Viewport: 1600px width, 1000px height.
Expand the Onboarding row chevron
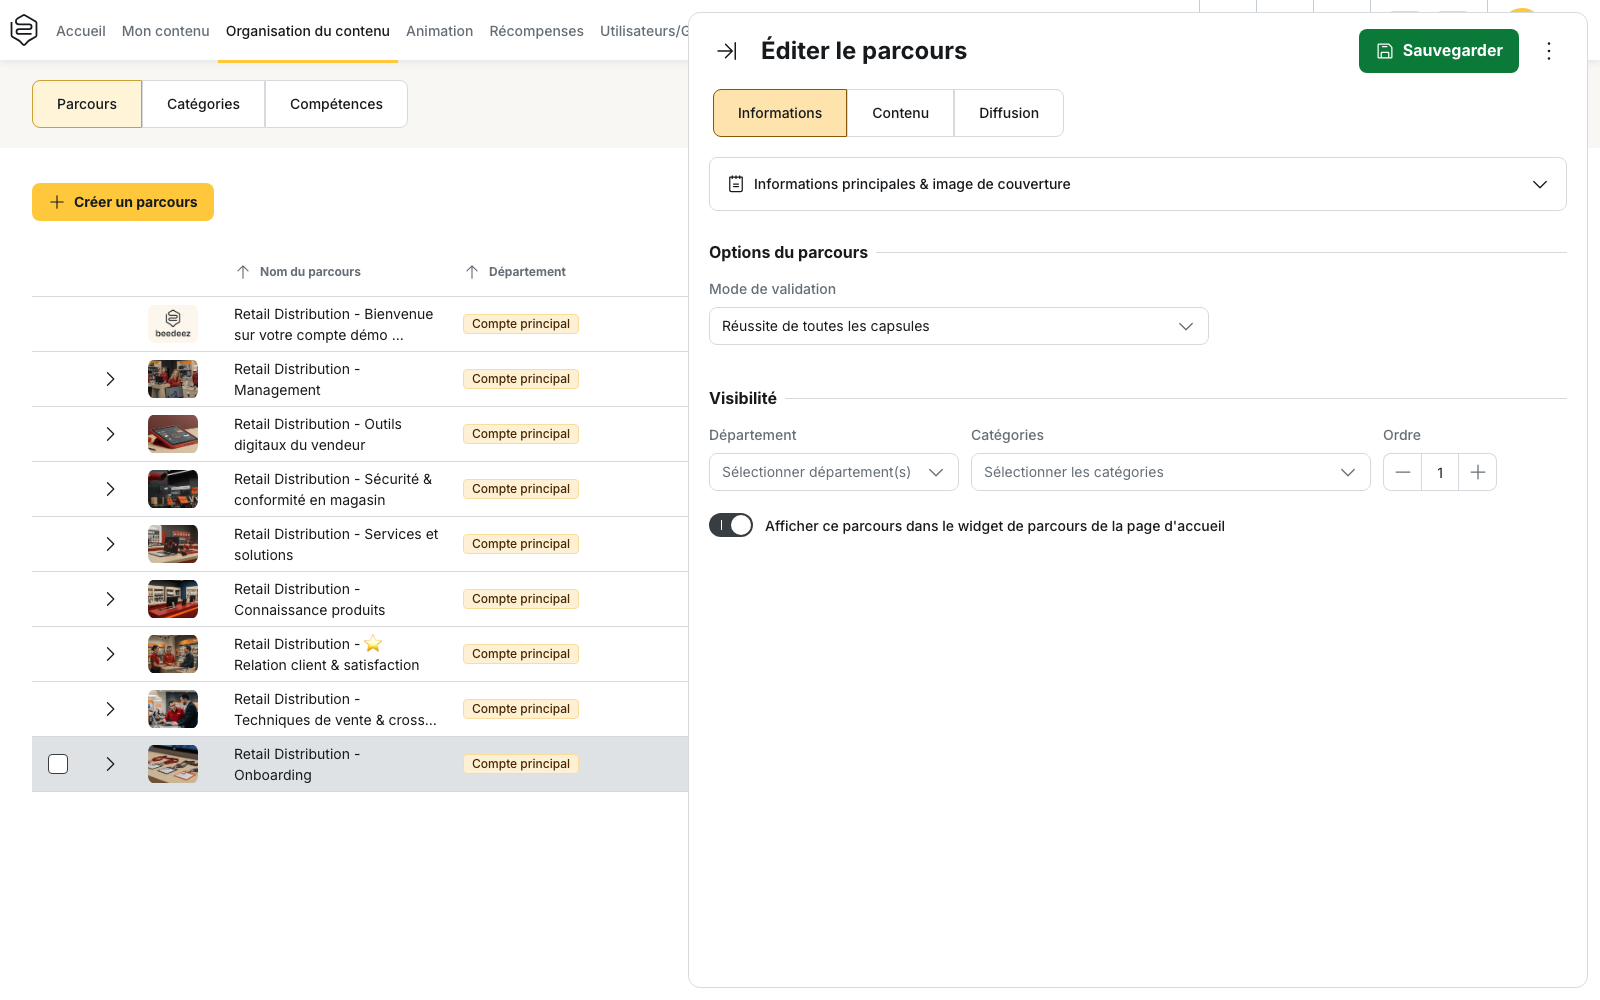pyautogui.click(x=110, y=764)
